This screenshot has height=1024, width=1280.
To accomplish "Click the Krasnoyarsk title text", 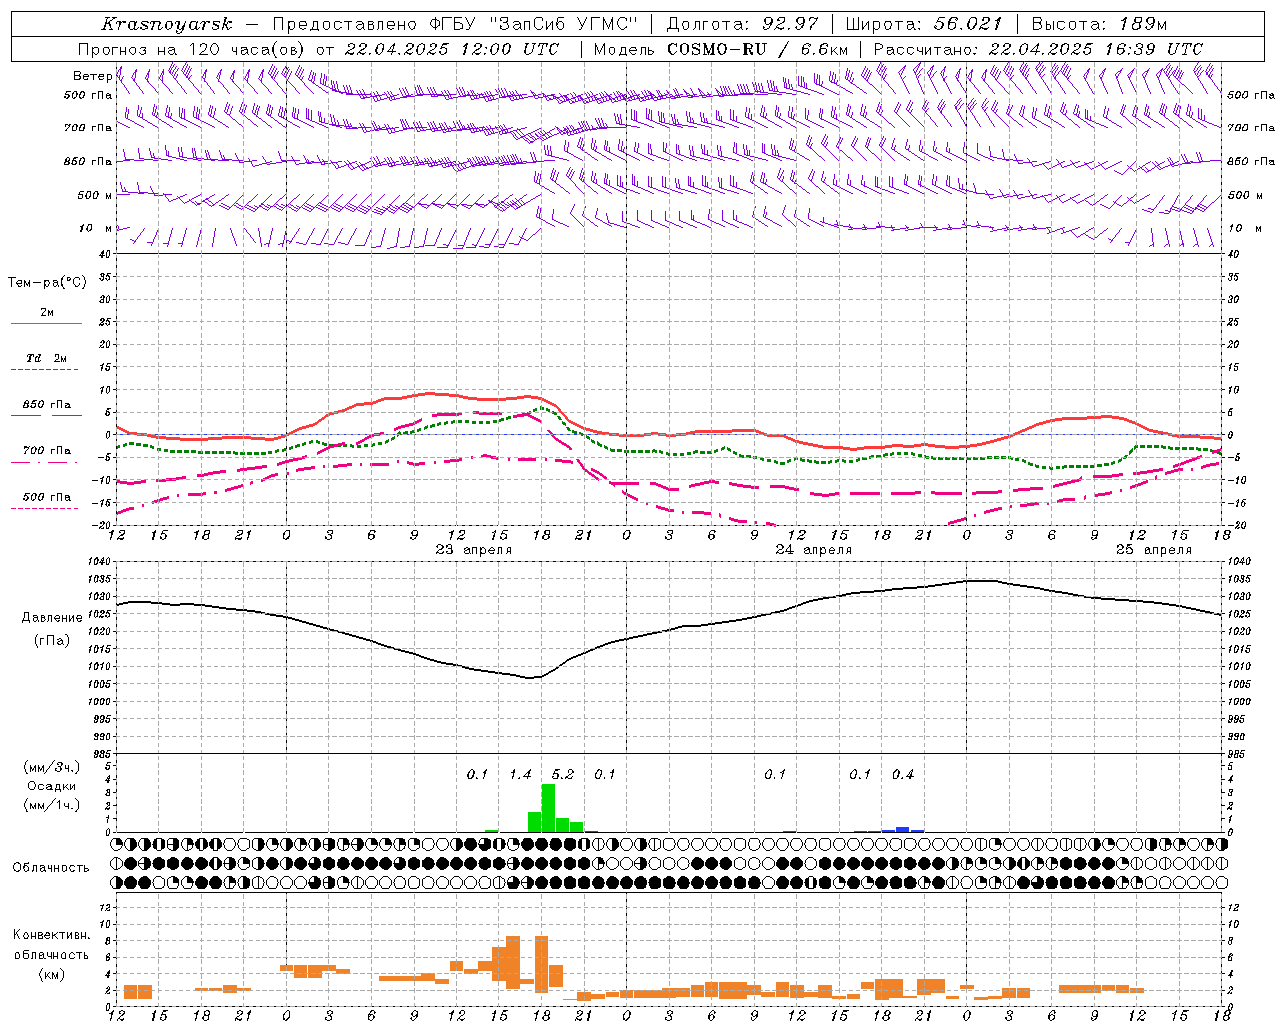I will pyautogui.click(x=166, y=24).
